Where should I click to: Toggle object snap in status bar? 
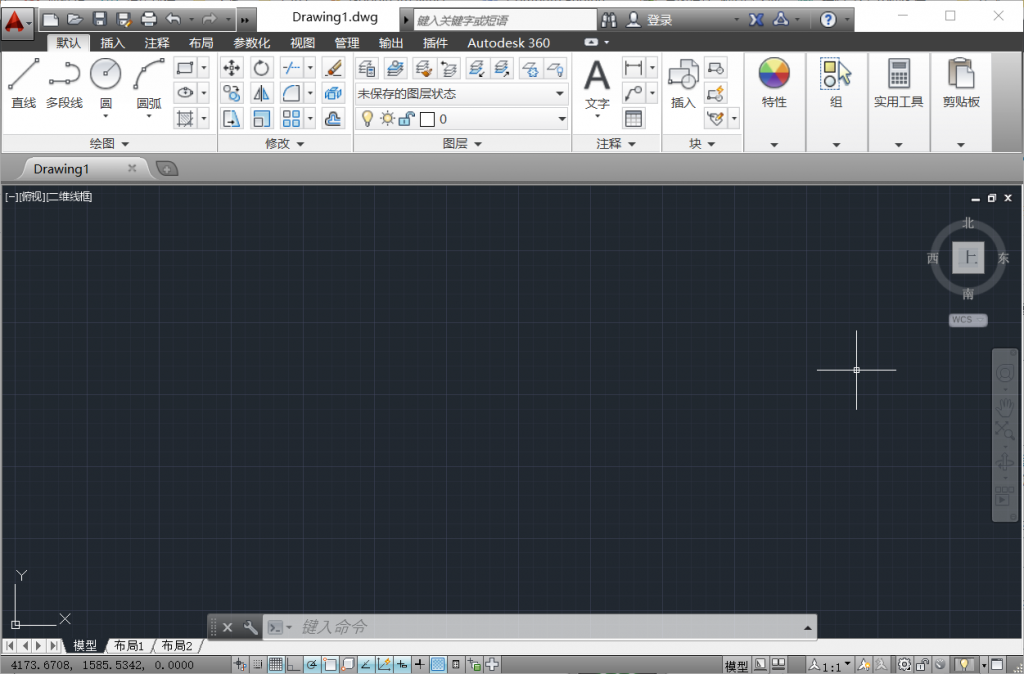(x=330, y=665)
